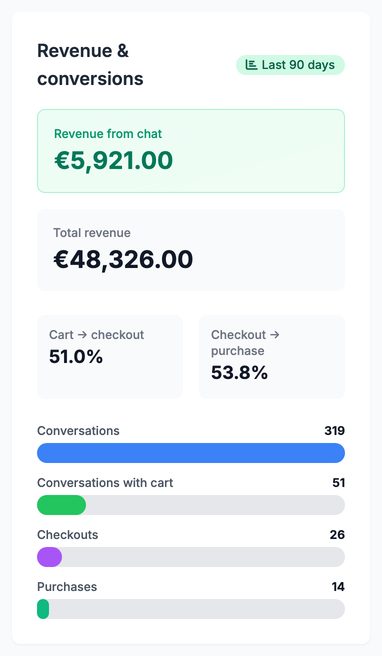Click the €5,921.00 revenue value
382x656 pixels.
(113, 161)
